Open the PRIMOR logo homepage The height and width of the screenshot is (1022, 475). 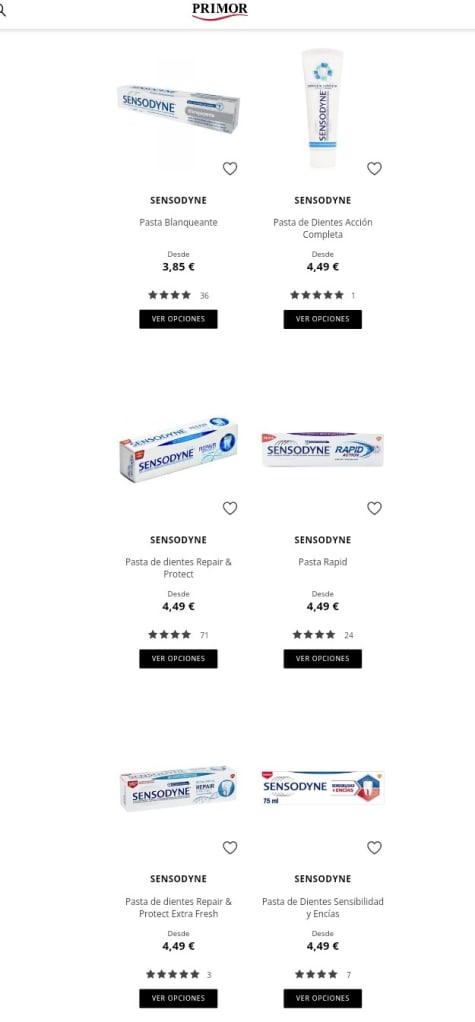220,10
